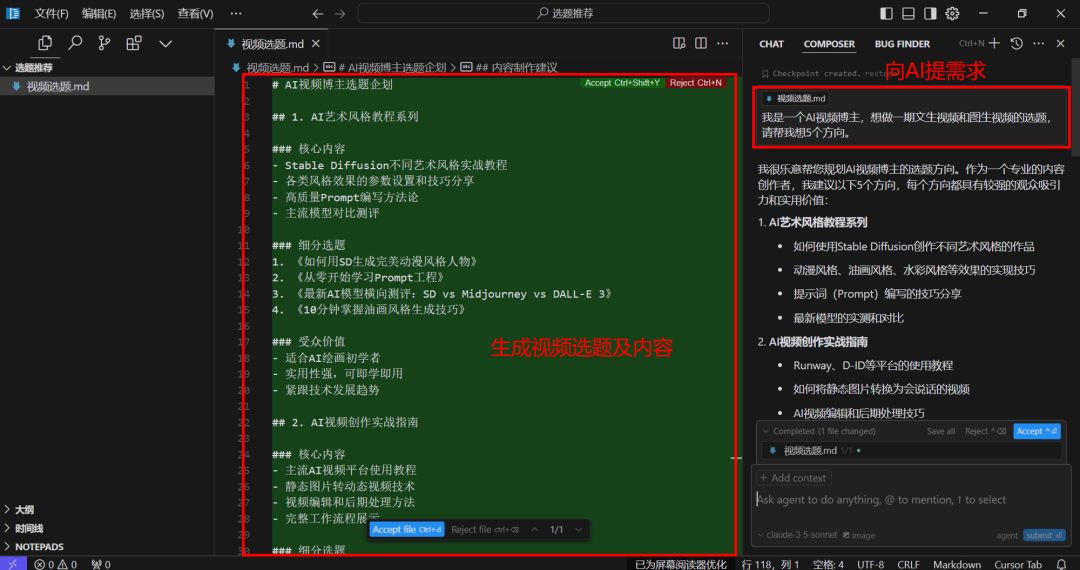1080x570 pixels.
Task: Open the claude-3.5-sonnet model selector
Action: (x=799, y=535)
